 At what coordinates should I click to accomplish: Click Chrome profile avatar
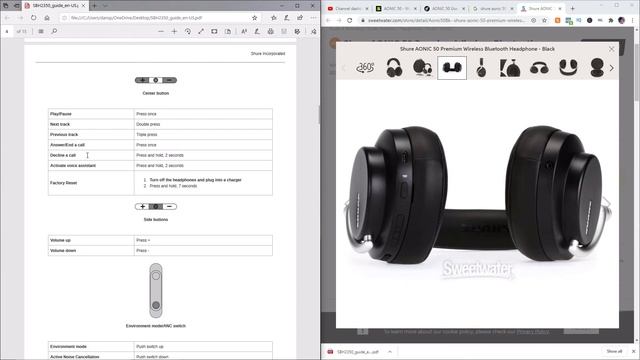(622, 20)
